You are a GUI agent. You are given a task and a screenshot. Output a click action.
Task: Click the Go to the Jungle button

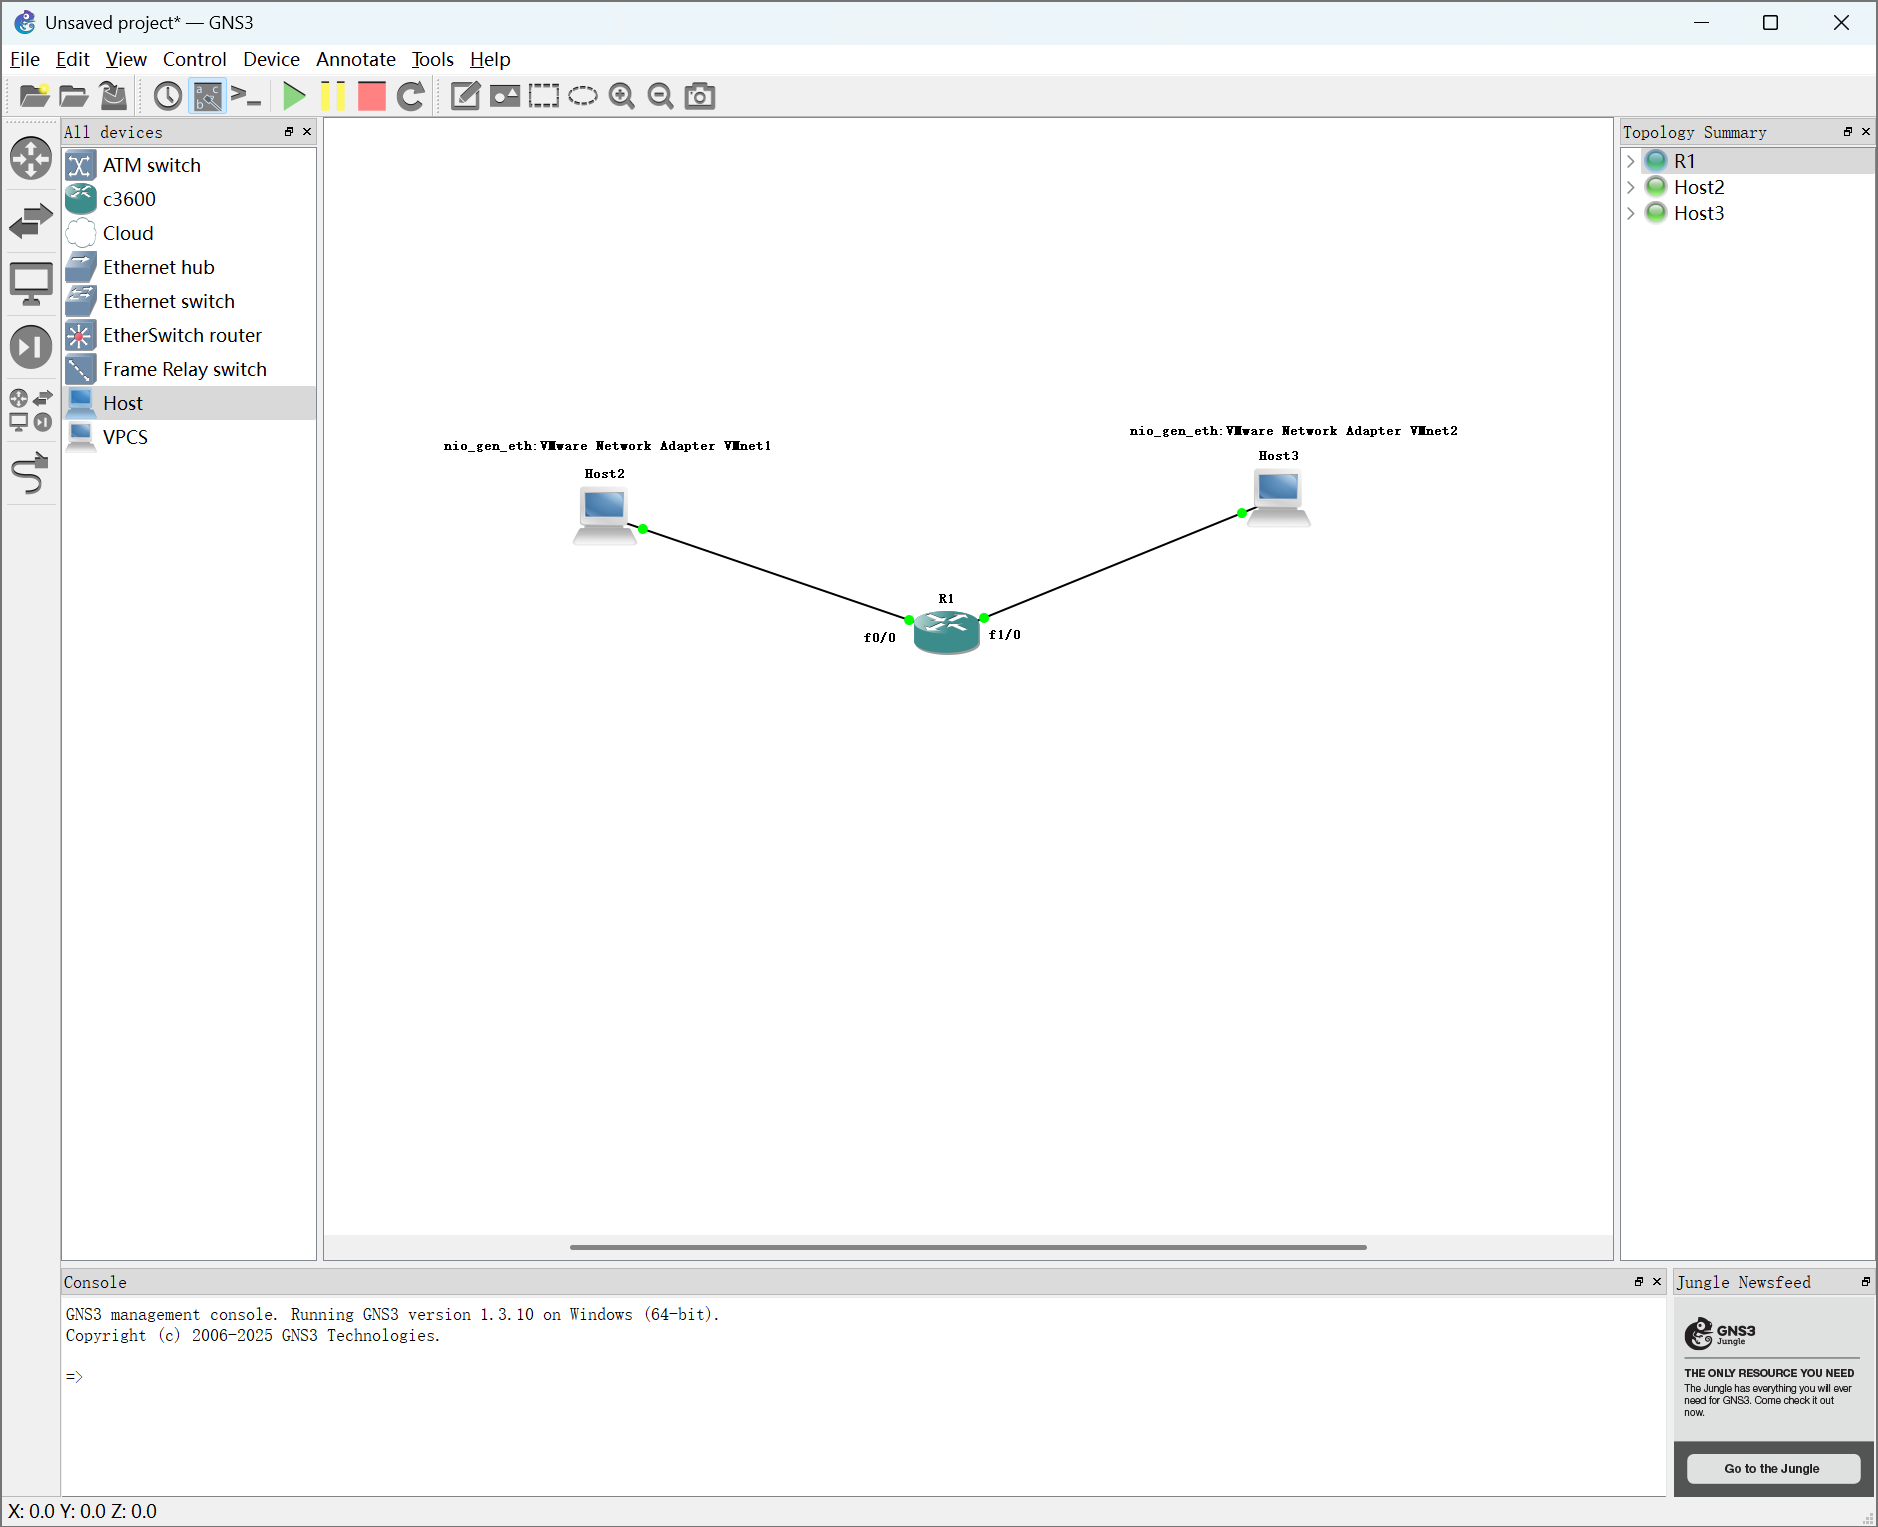[x=1773, y=1468]
